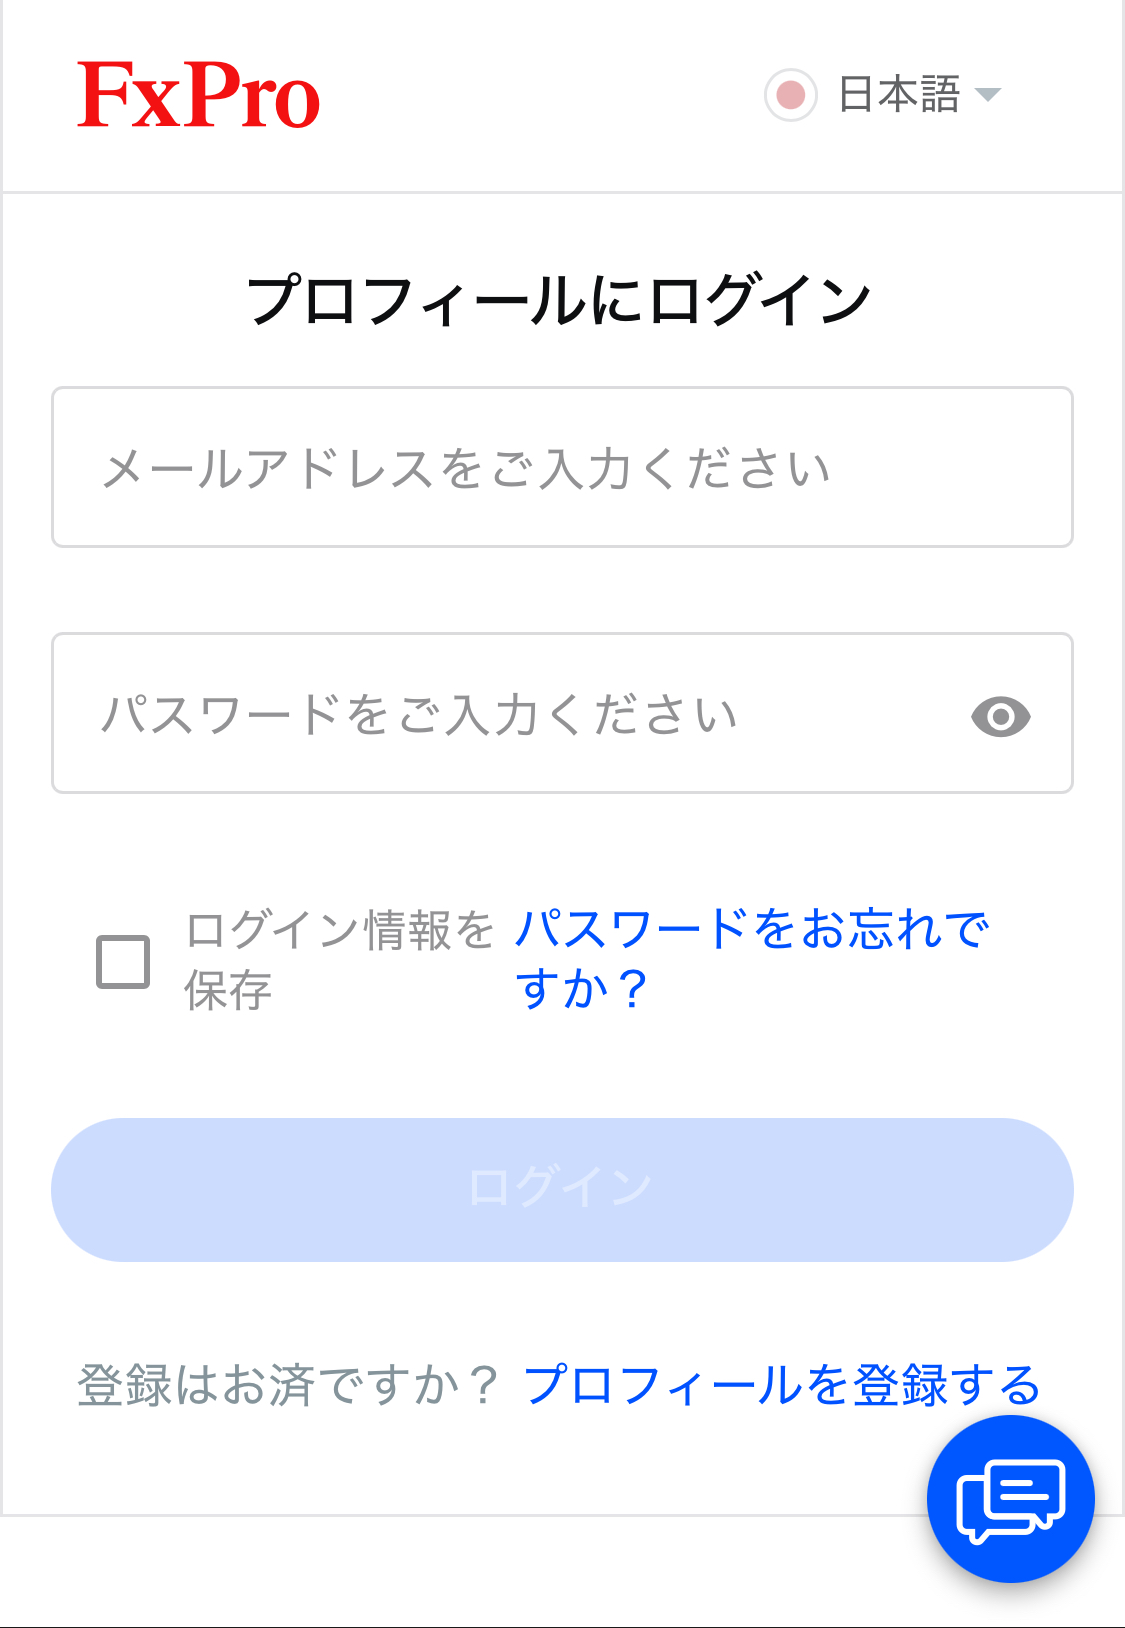
Task: Expand the language dropdown arrow
Action: [x=988, y=95]
